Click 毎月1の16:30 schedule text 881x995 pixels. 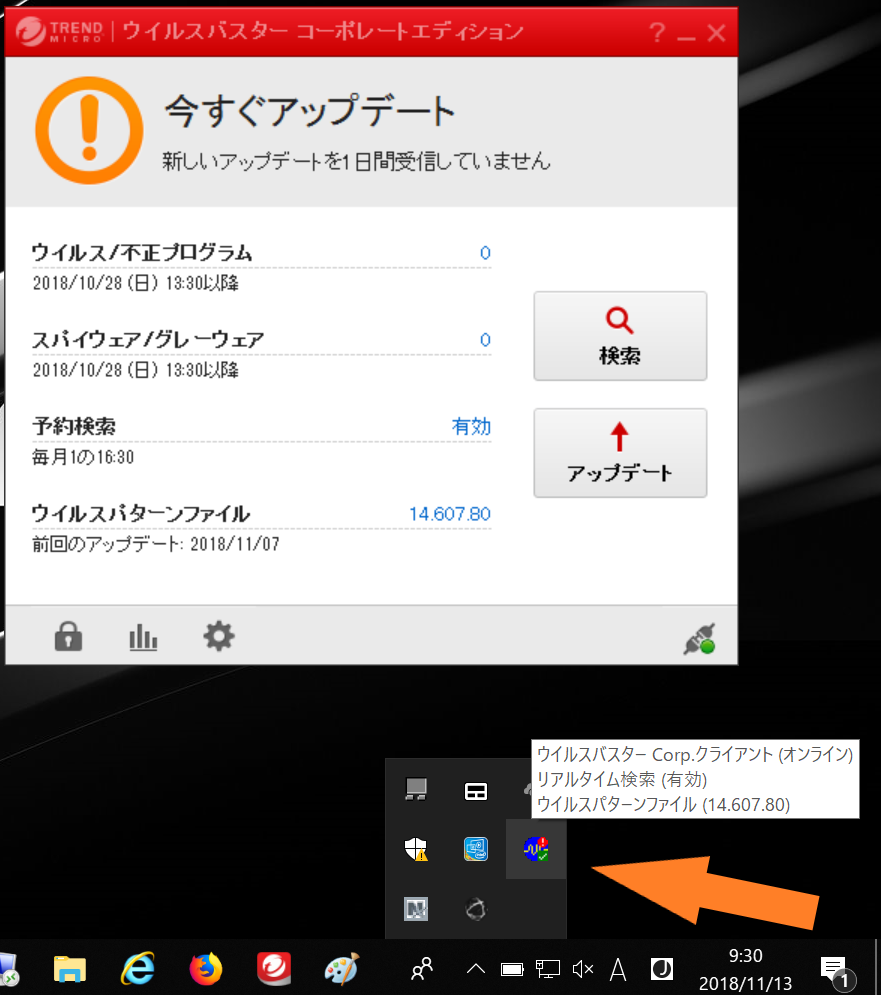tap(83, 457)
